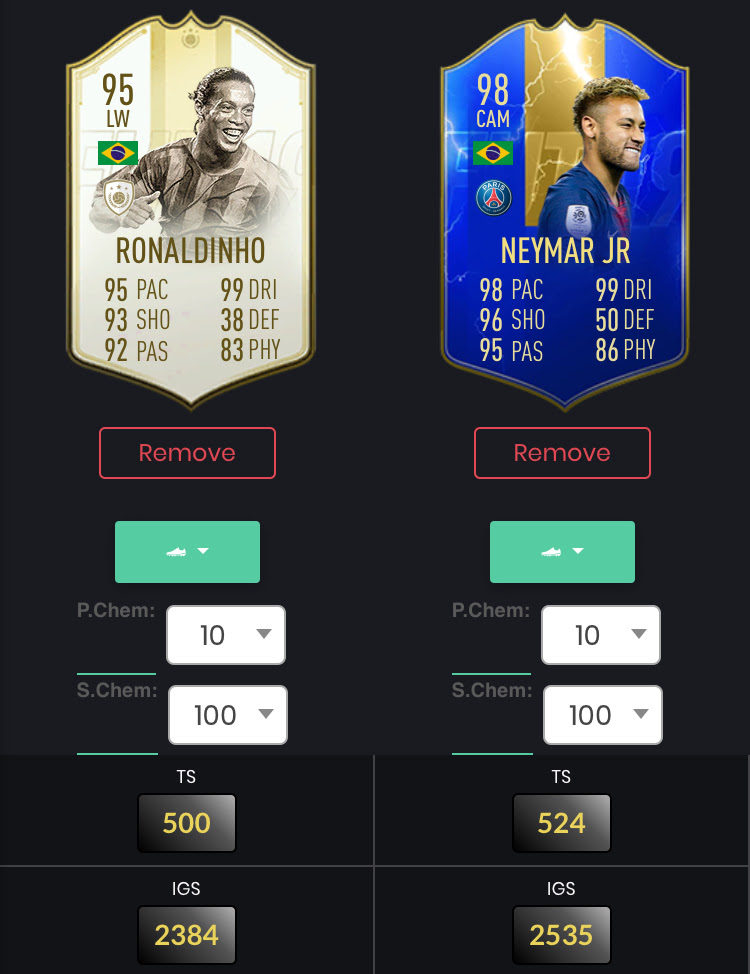This screenshot has width=750, height=974.
Task: Click the PSG club badge on Neymar's card
Action: click(493, 198)
